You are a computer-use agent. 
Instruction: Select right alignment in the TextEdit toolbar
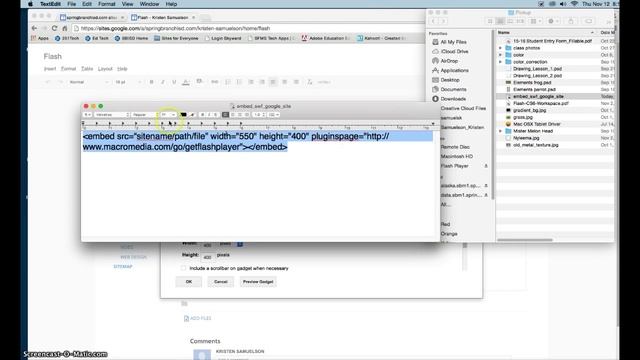(x=240, y=115)
